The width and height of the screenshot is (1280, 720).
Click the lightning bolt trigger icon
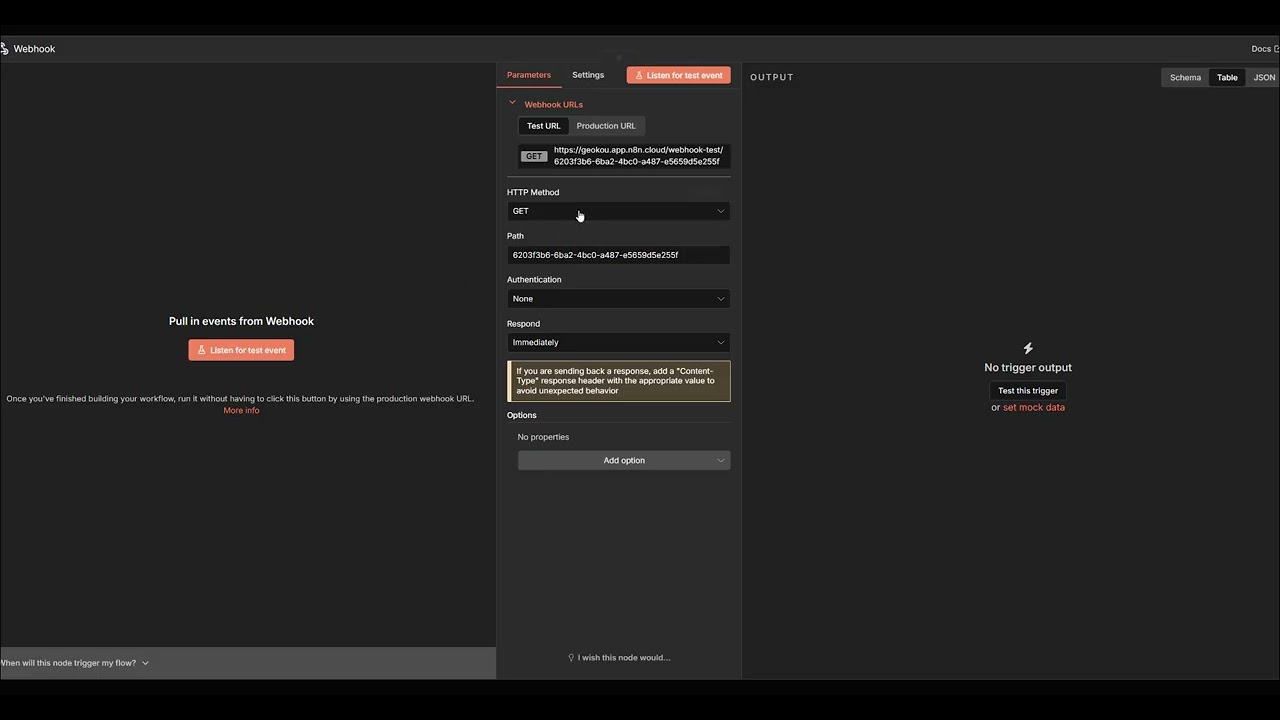[x=1028, y=348]
